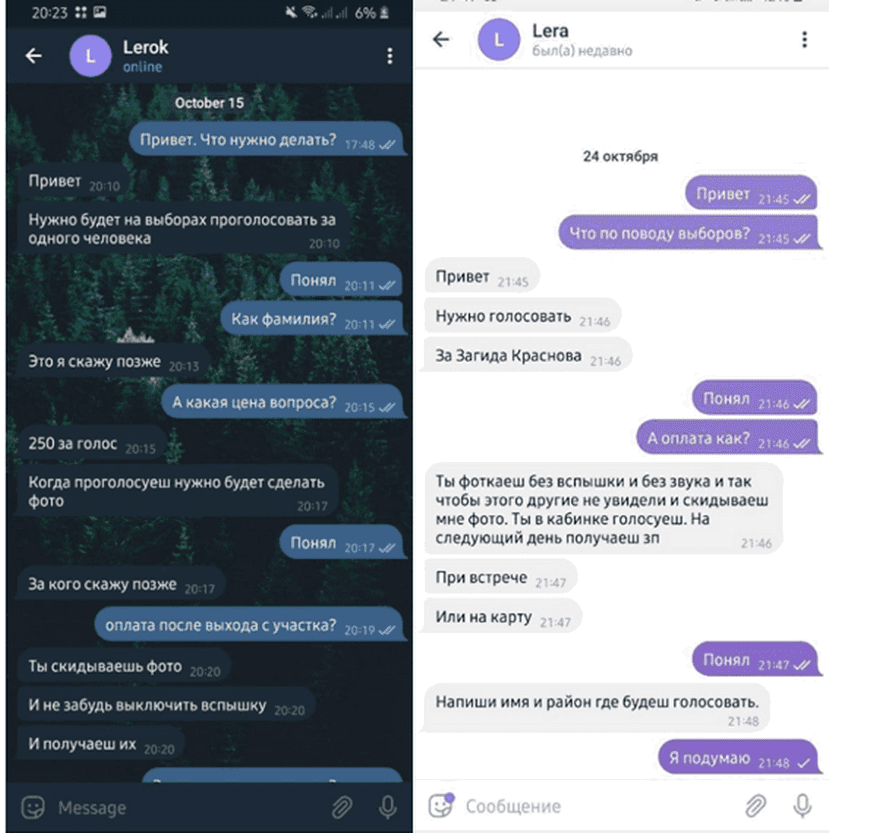Tap back arrow in Lera chat

(441, 39)
